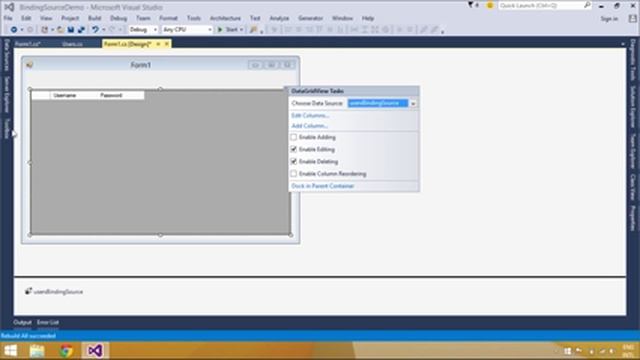Click the New Project toolbar icon
640x360 pixels.
point(44,29)
